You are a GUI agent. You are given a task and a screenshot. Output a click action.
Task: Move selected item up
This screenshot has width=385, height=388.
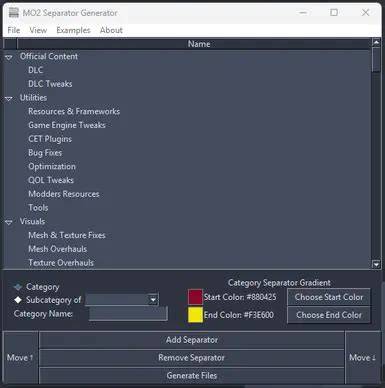[20, 358]
